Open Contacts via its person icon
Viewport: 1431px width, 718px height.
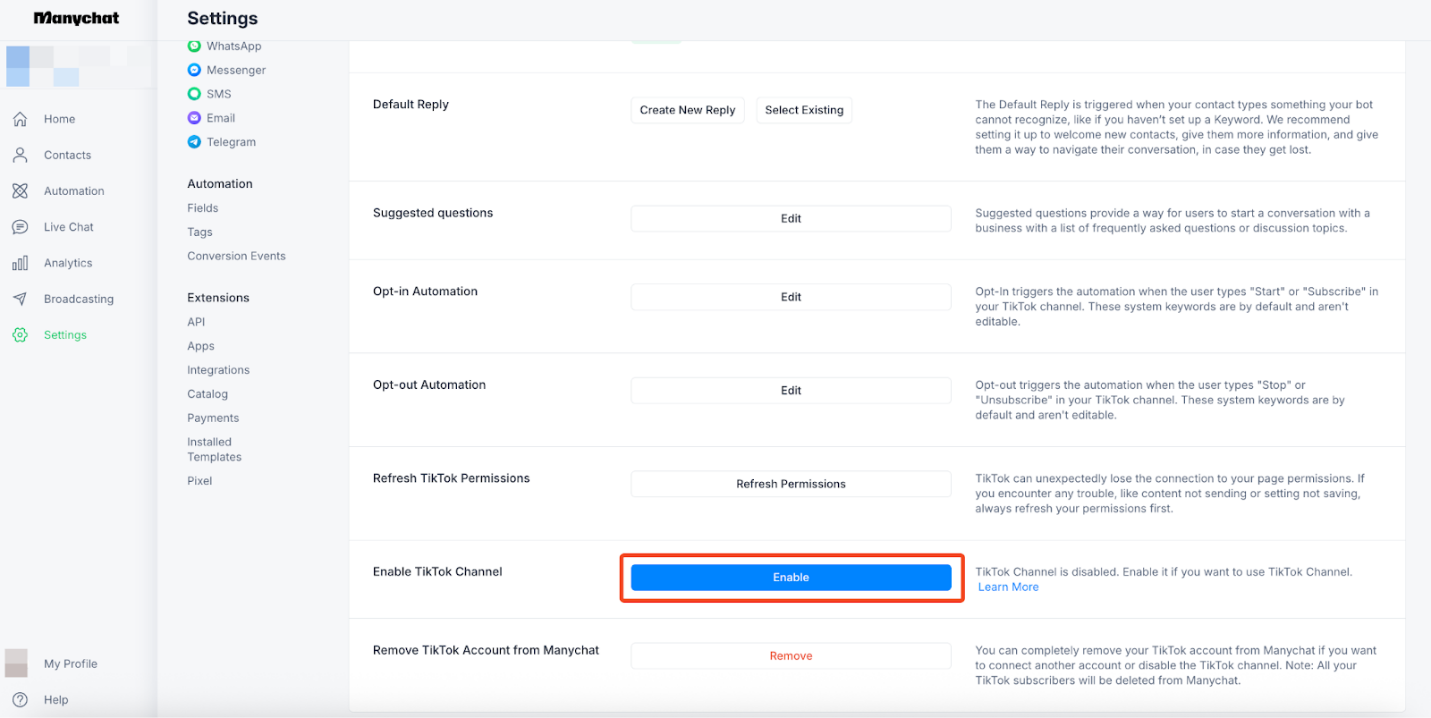(x=20, y=155)
